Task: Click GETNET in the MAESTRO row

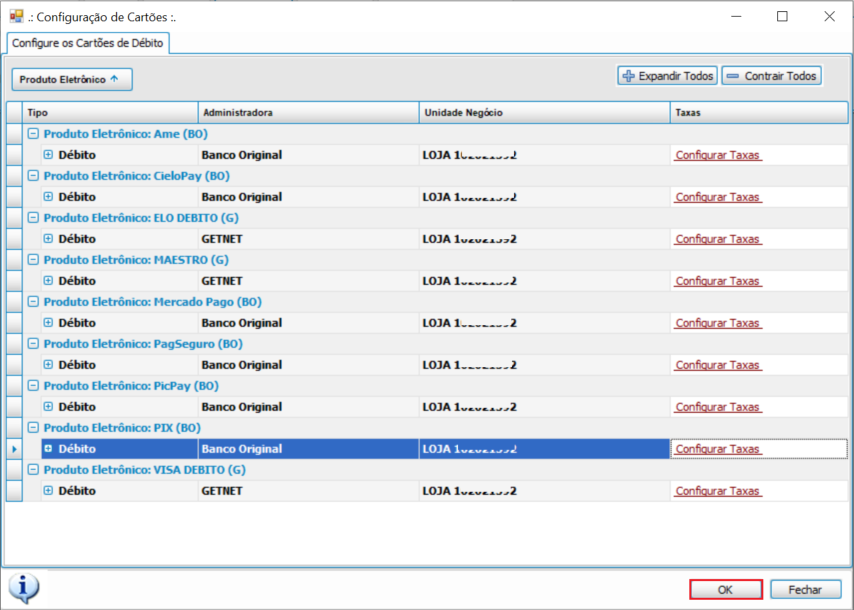Action: tap(222, 280)
